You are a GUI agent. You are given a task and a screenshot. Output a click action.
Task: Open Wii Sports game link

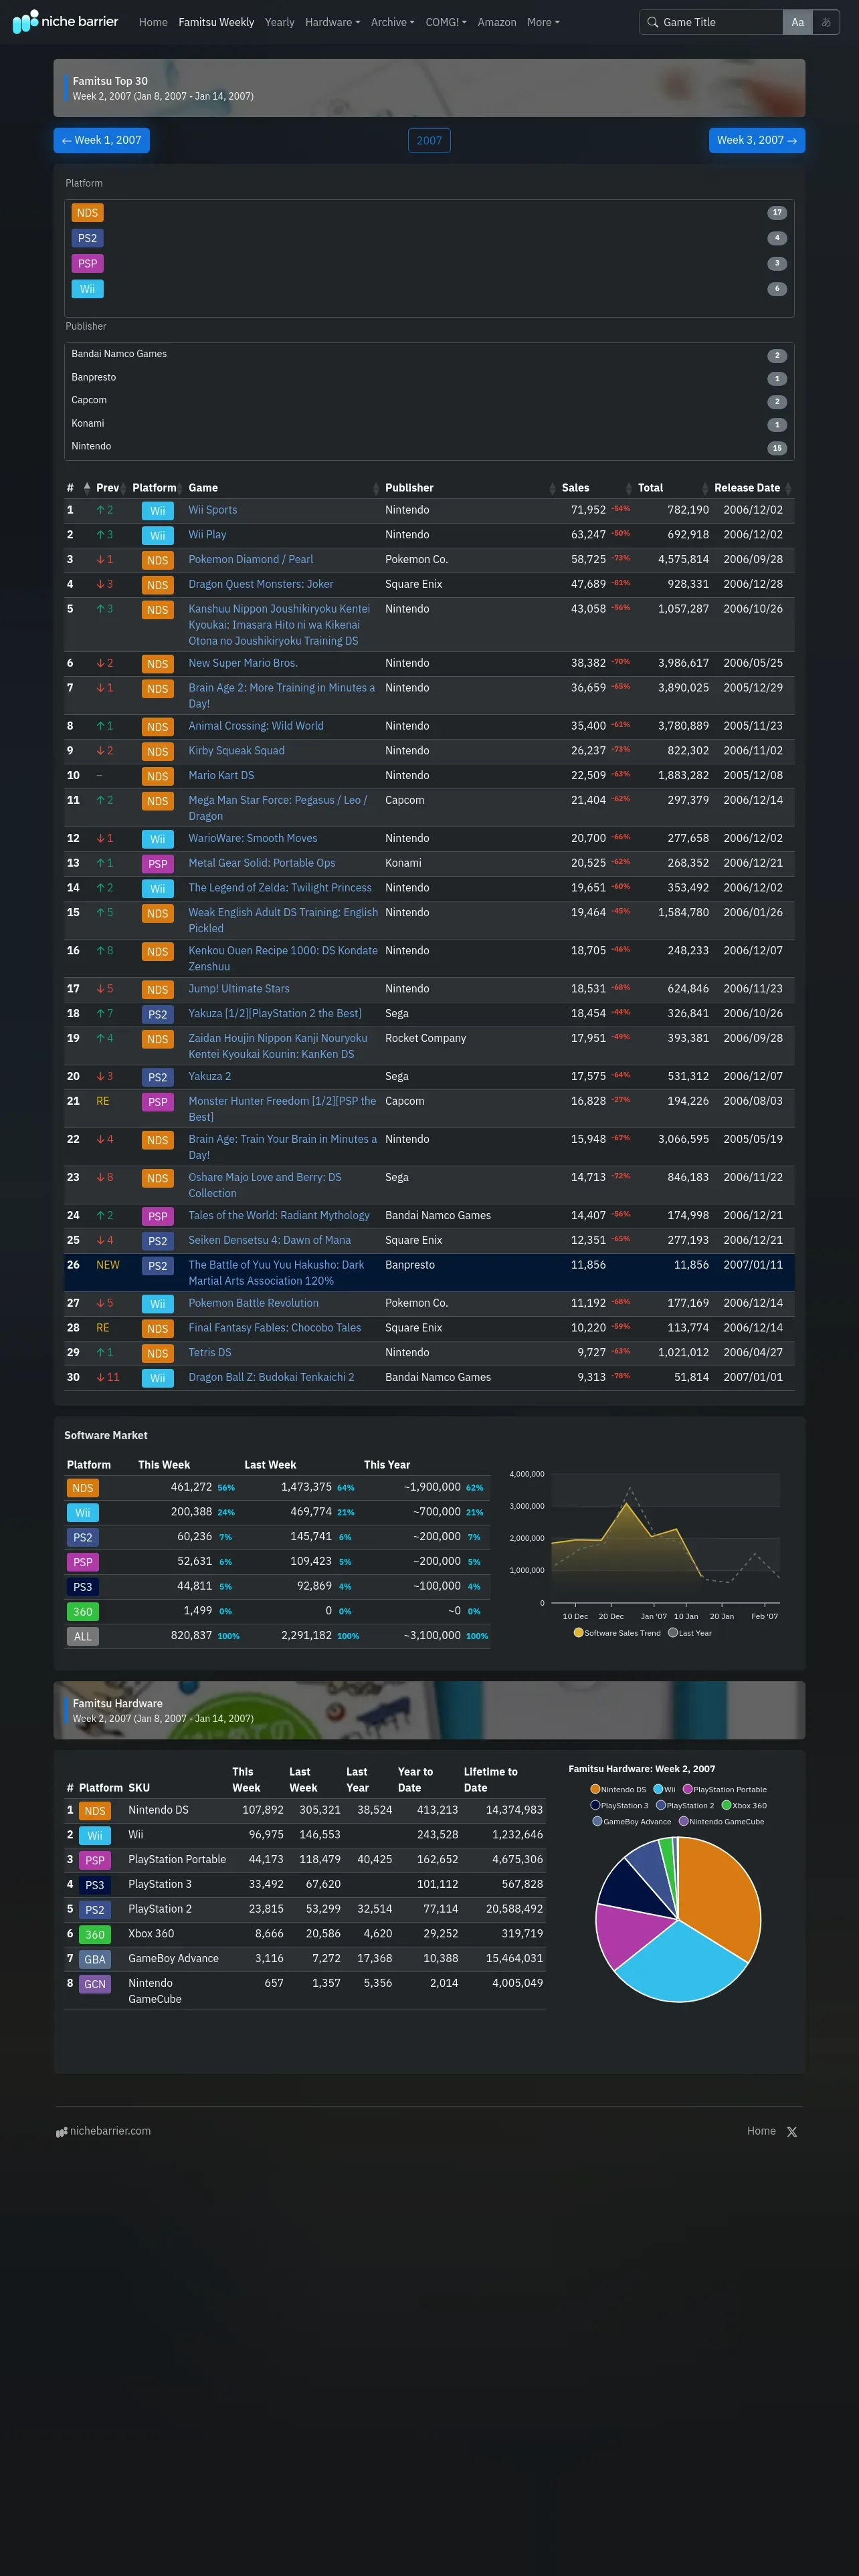pos(213,510)
